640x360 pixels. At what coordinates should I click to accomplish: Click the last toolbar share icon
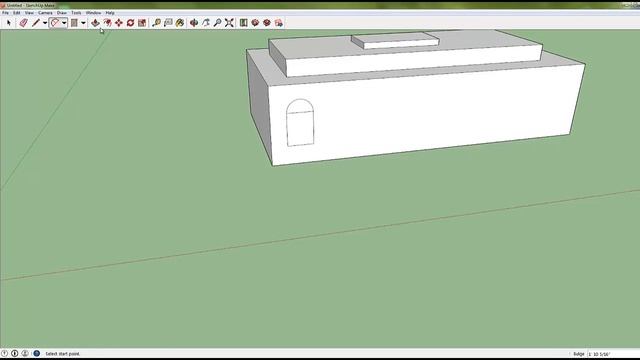point(279,23)
